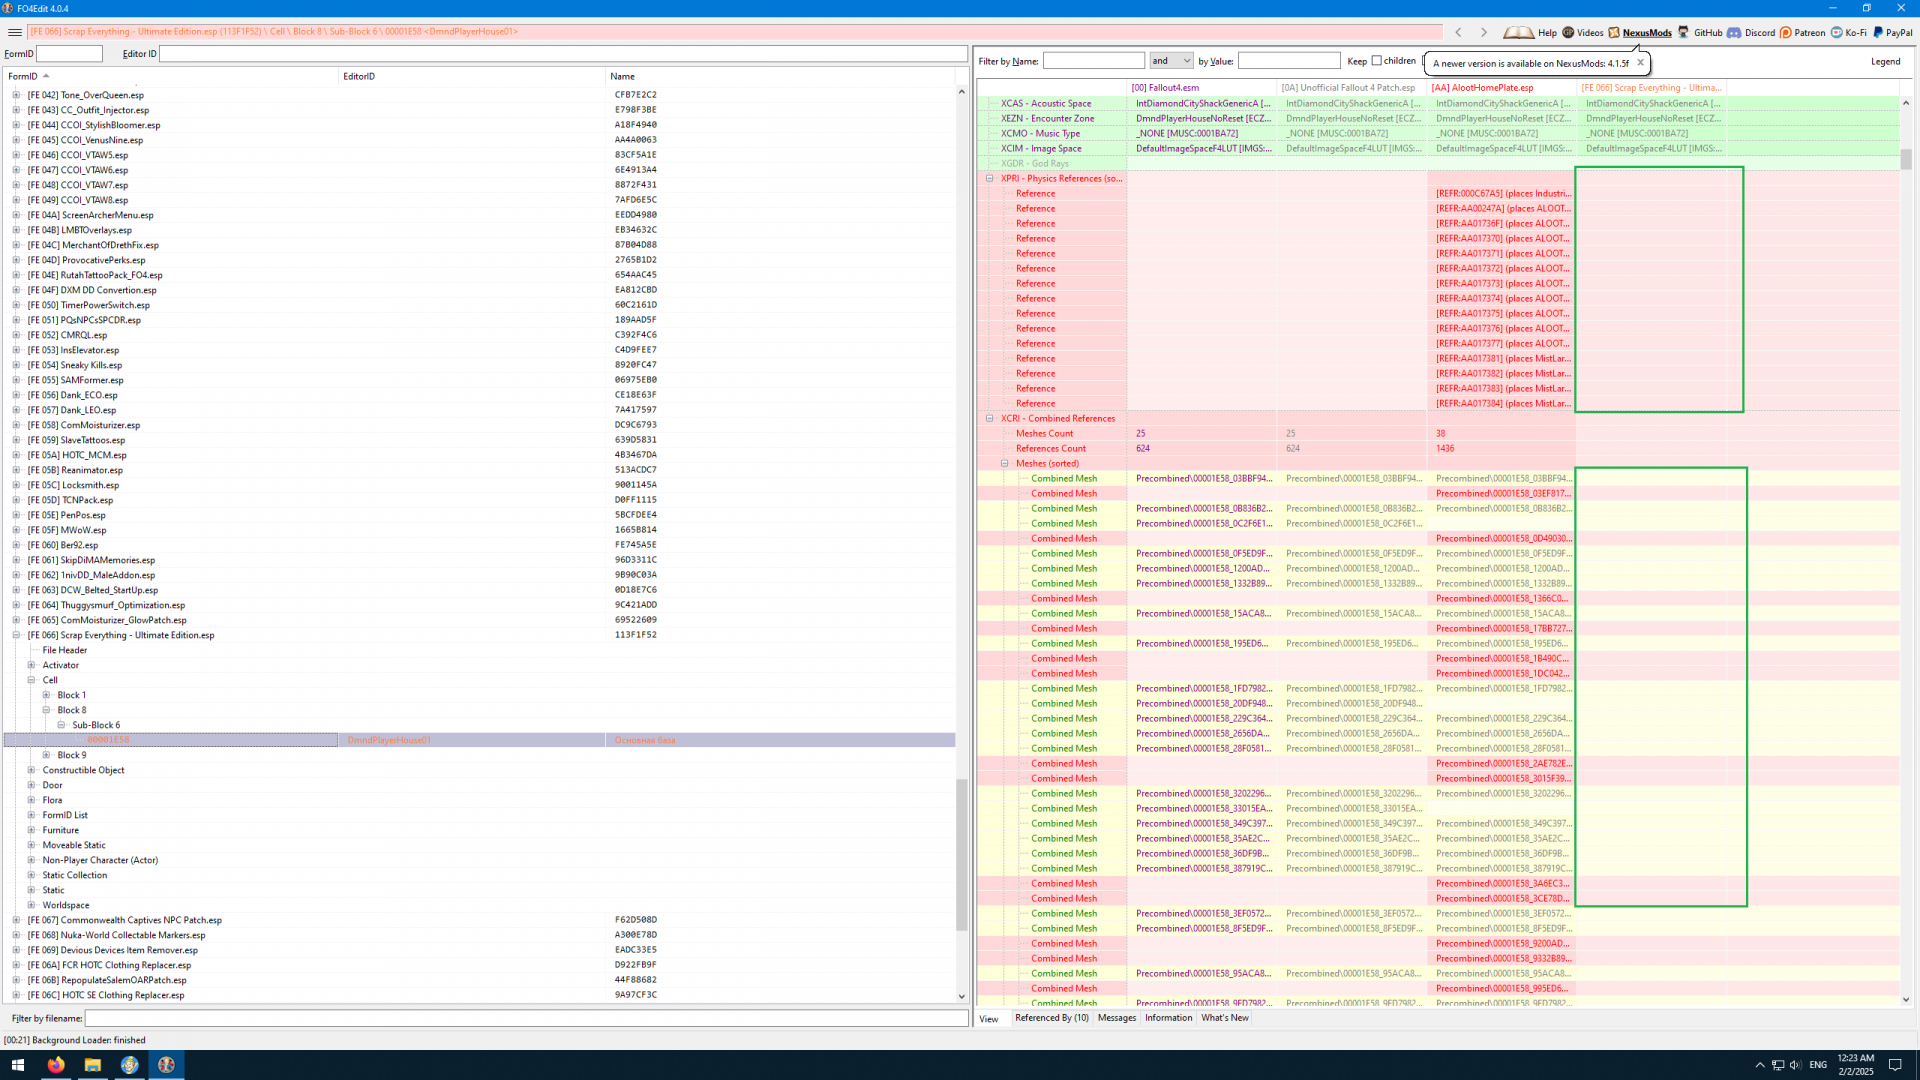The image size is (1920, 1080).
Task: Click the back navigation arrow
Action: point(1459,32)
